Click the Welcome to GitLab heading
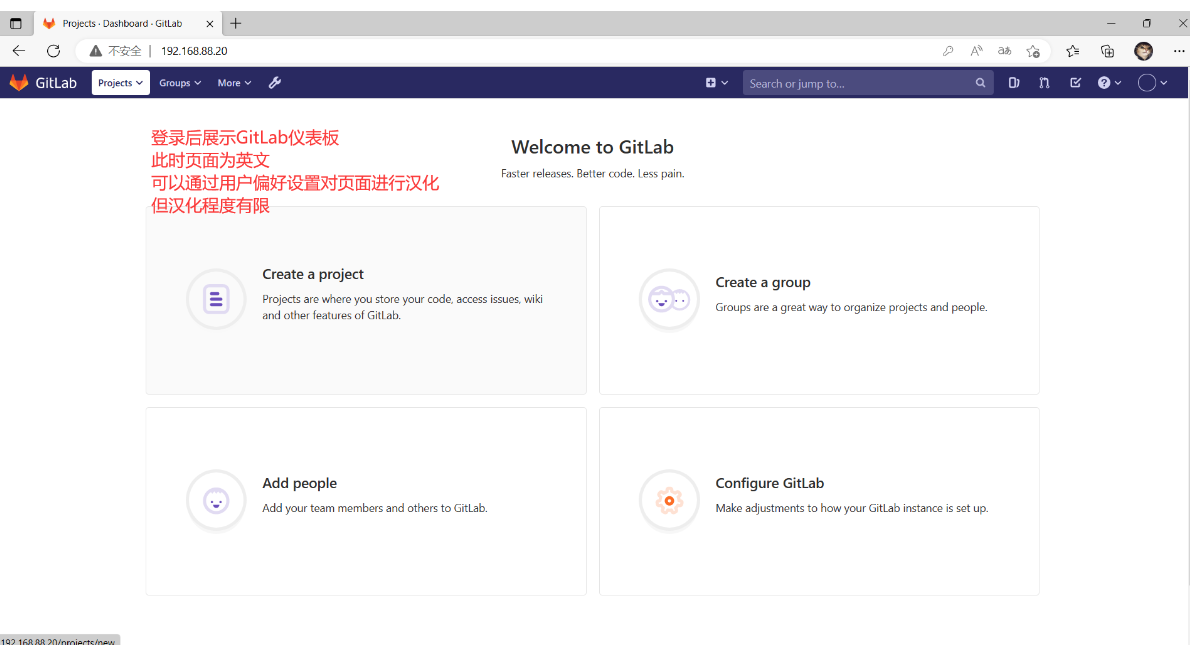 point(593,147)
